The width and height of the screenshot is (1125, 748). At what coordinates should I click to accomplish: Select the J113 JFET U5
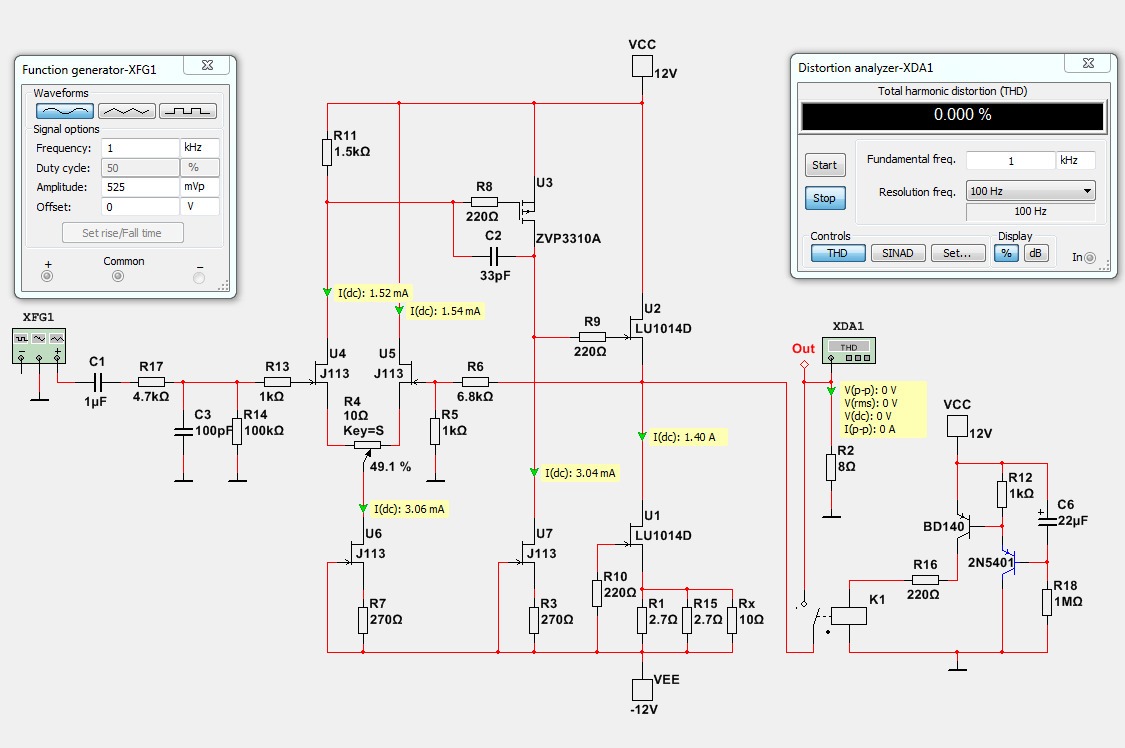pos(406,373)
